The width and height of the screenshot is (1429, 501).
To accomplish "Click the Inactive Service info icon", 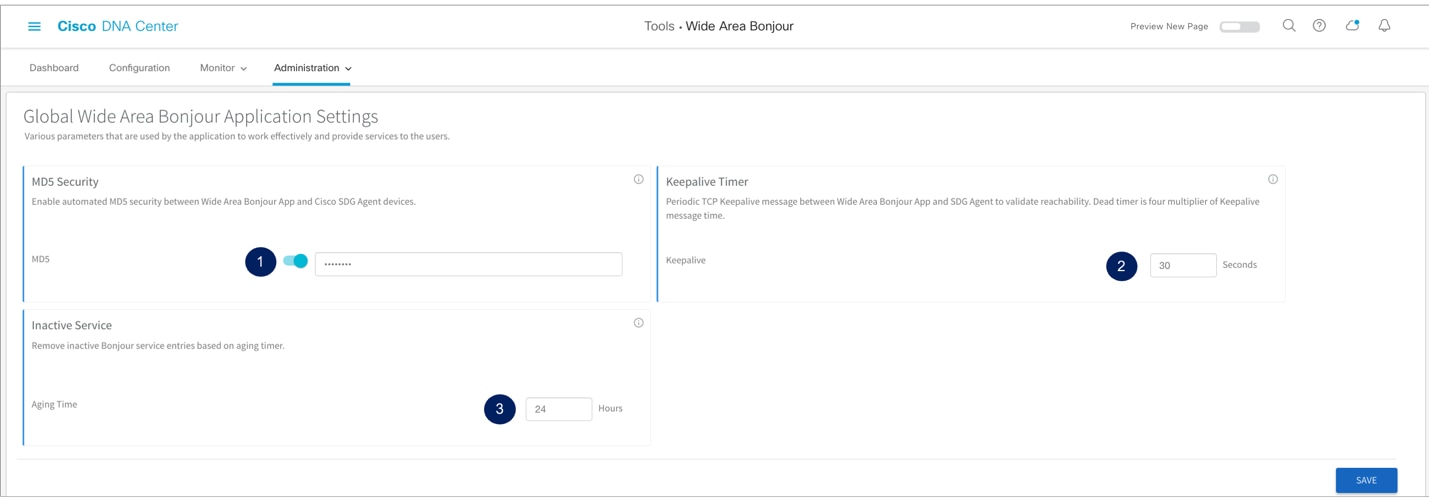I will (x=638, y=323).
